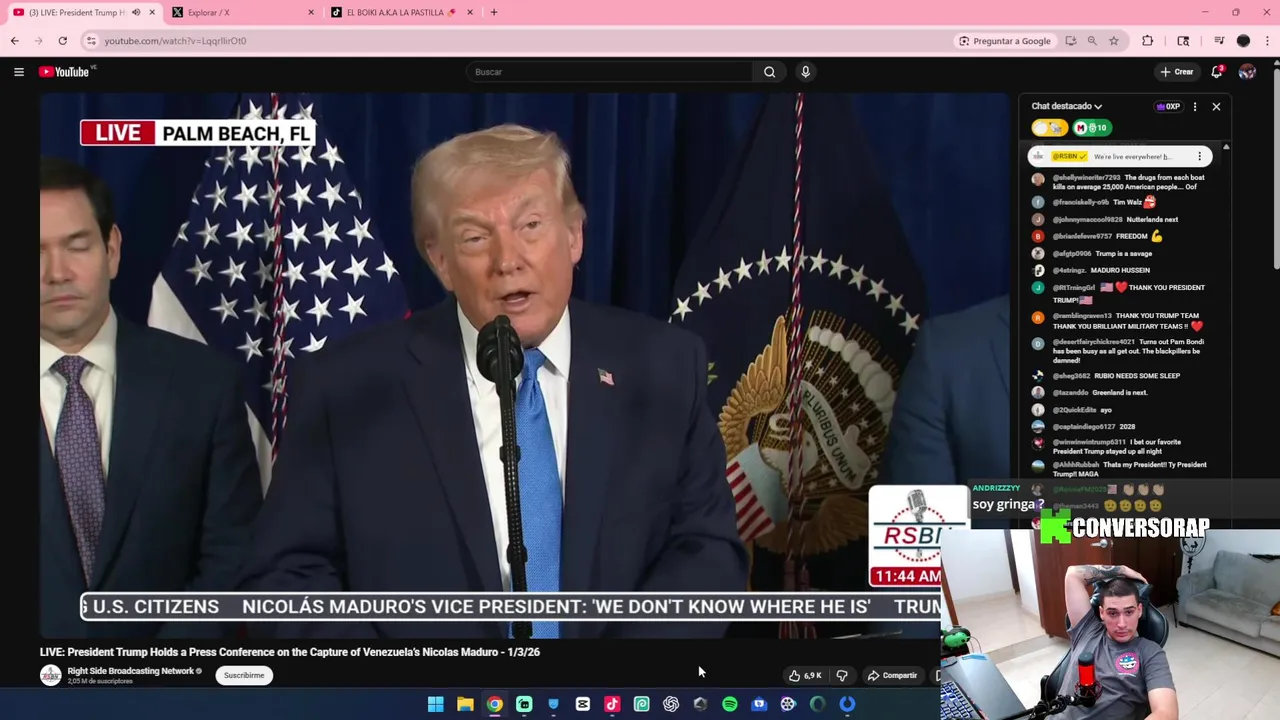Click Crear button in YouTube header
Screen dimensions: 1280x720
1177,72
